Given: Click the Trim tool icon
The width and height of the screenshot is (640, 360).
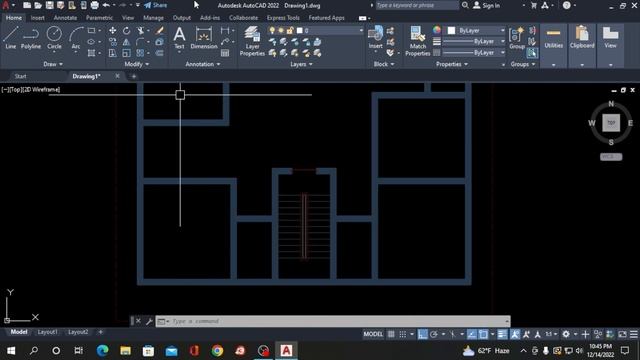Looking at the screenshot, I should point(140,31).
